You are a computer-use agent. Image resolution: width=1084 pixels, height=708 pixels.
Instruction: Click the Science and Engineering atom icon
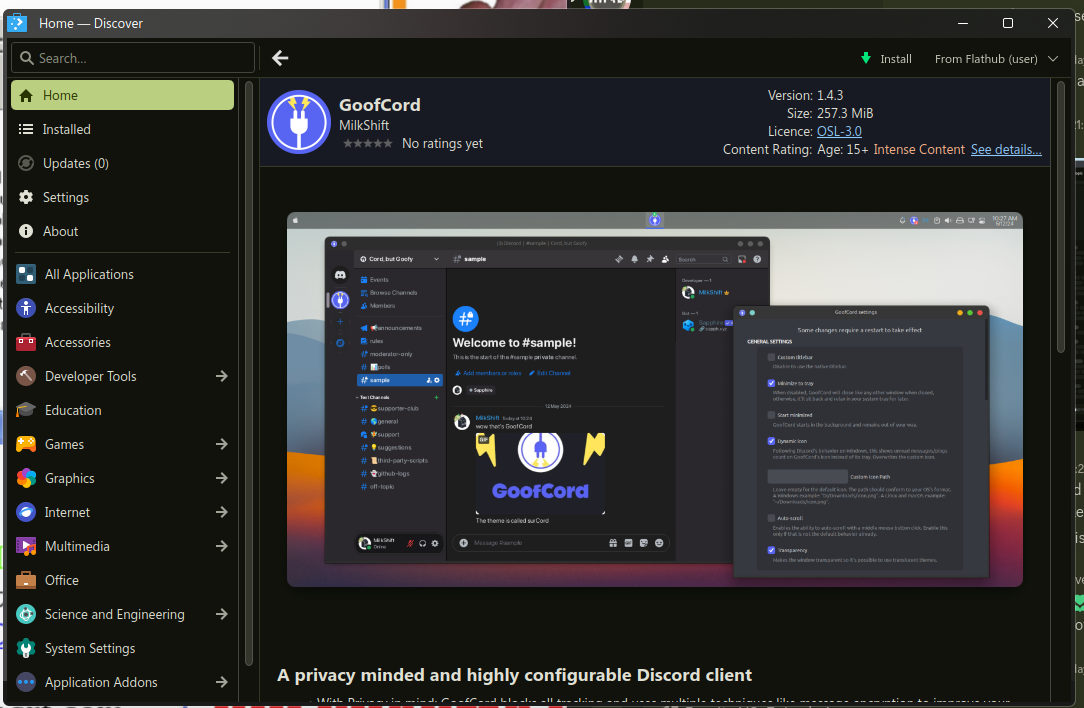26,614
